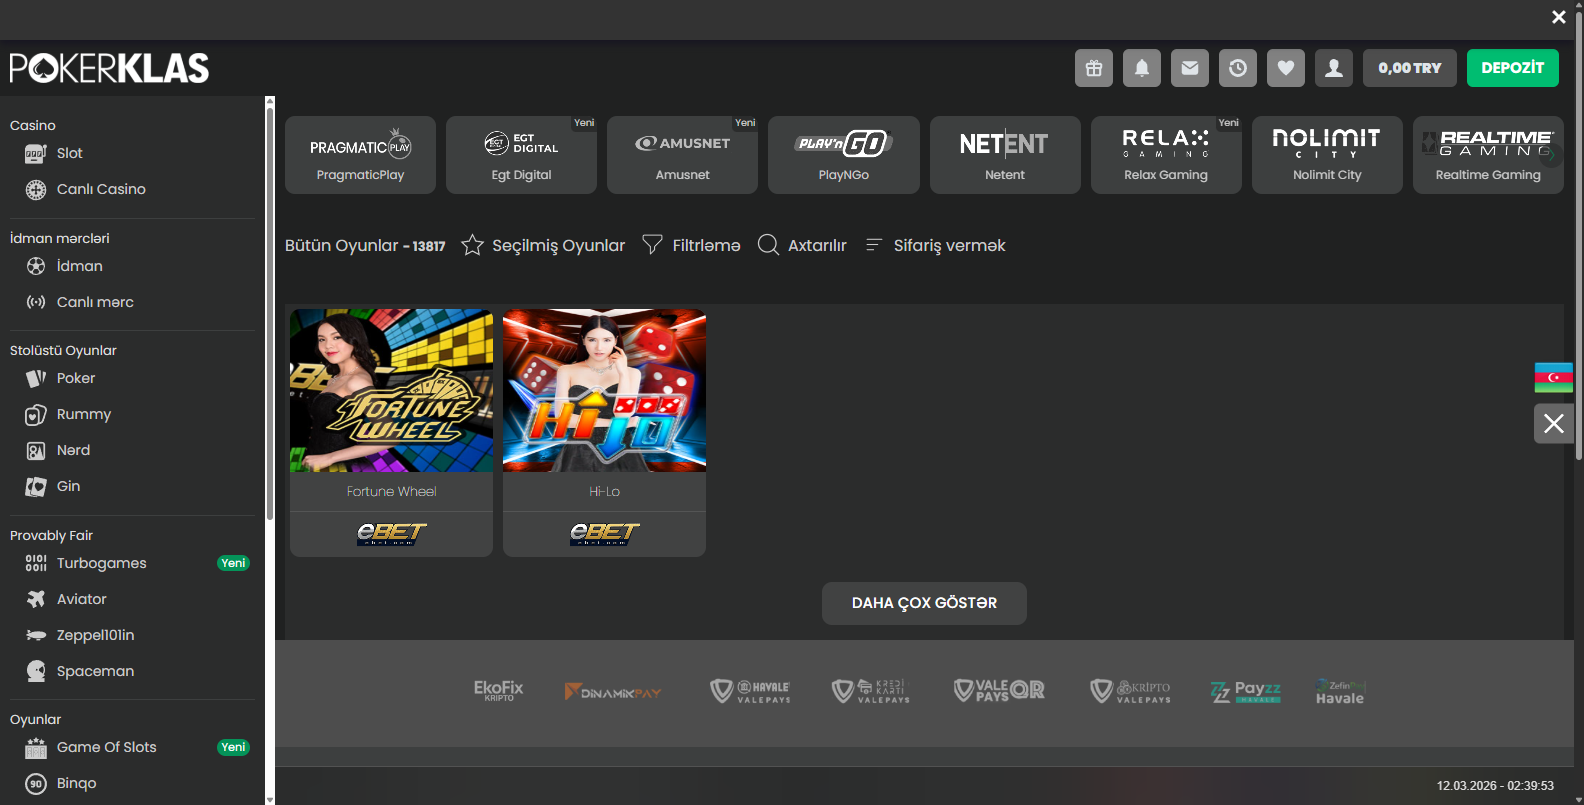This screenshot has height=805, width=1584.
Task: Click the Kripto ValePays payment logo
Action: click(x=1130, y=691)
